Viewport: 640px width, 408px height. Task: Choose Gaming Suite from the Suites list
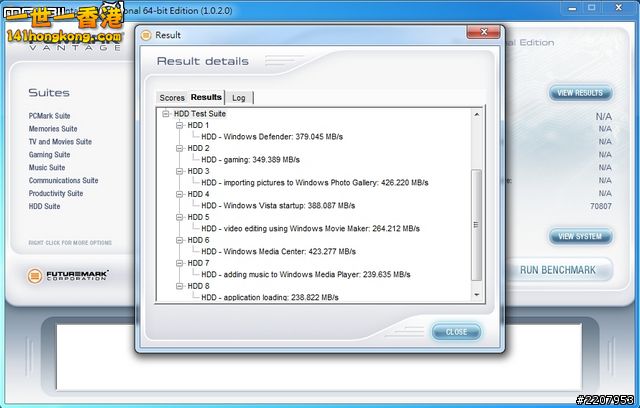click(49, 155)
